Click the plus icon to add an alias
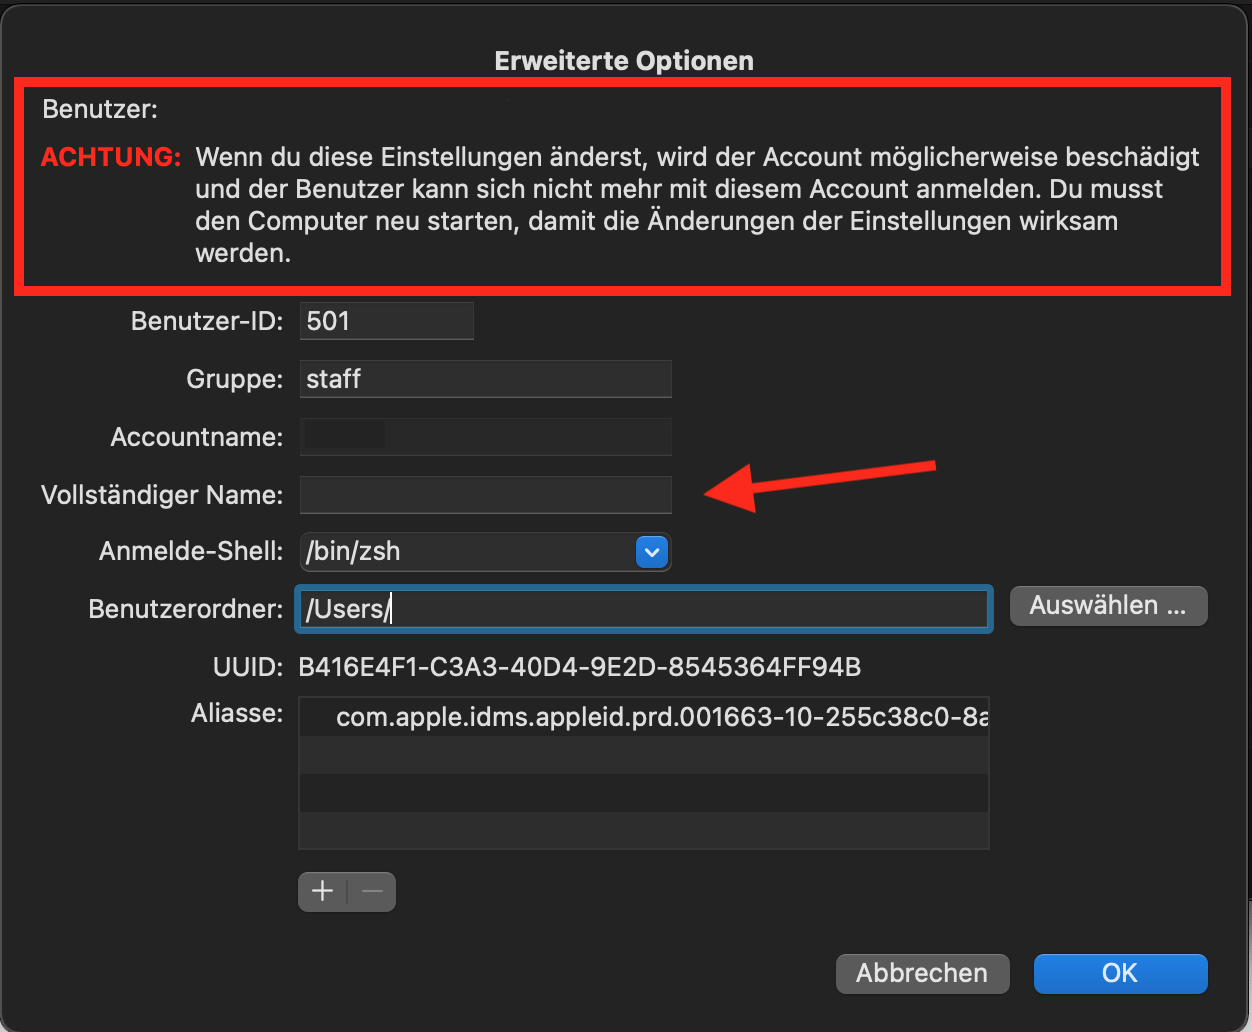Viewport: 1252px width, 1032px height. pos(323,892)
